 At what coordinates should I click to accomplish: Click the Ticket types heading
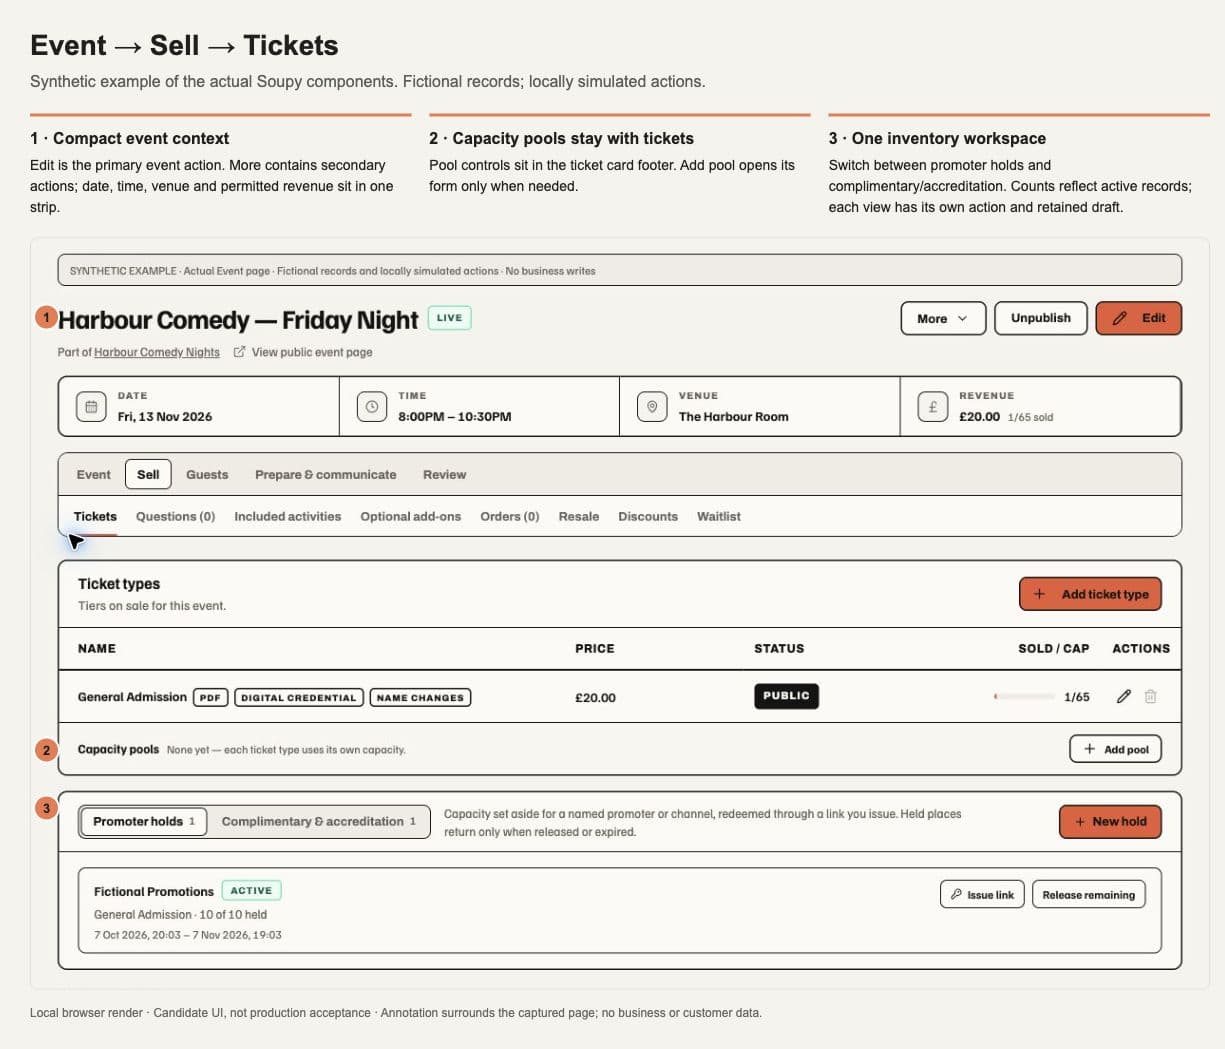[119, 584]
